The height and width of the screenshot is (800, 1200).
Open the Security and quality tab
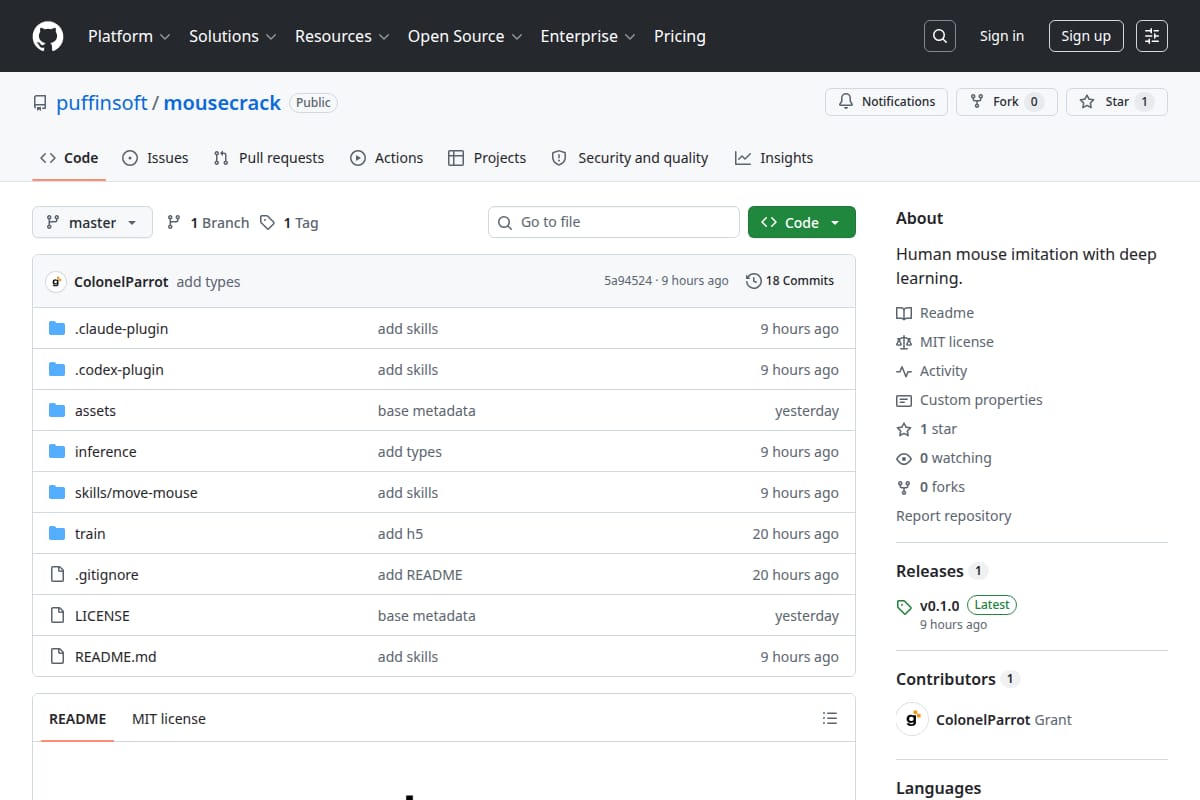click(x=630, y=158)
